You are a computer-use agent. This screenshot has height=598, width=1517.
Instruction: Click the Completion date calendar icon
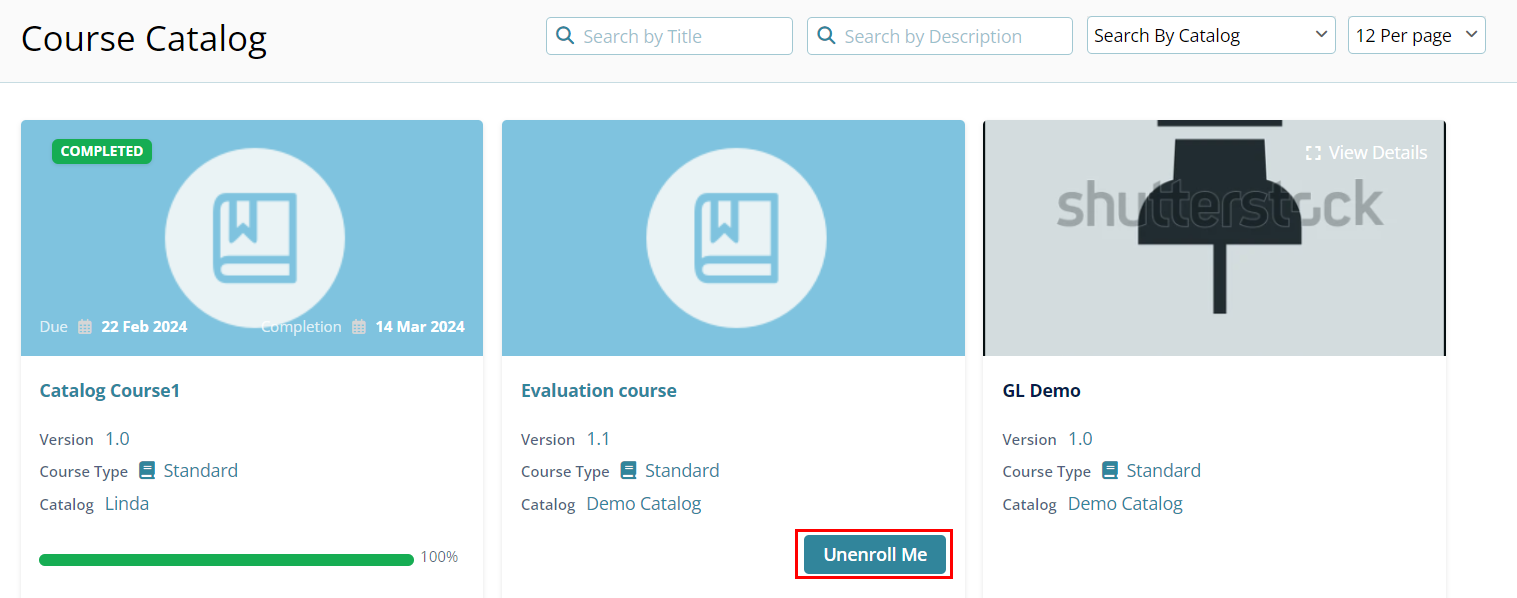pos(359,327)
